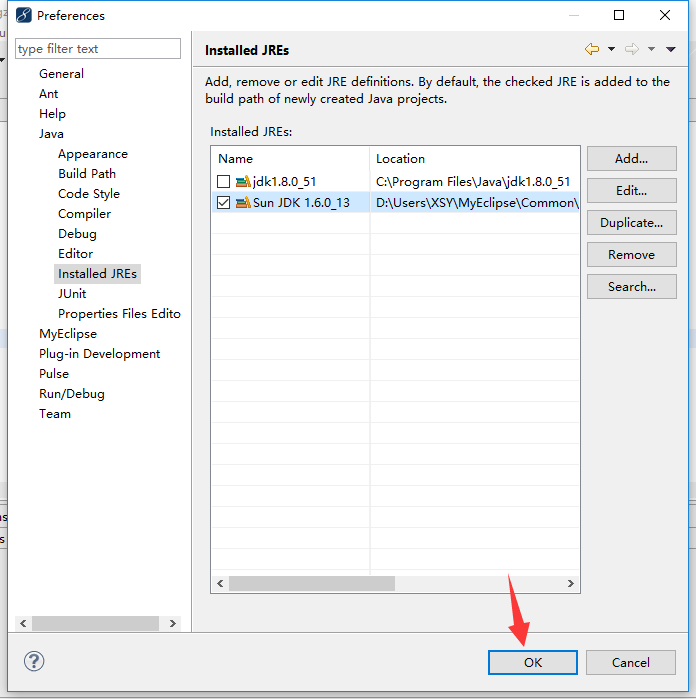Select Installed JREs tree item

coord(97,274)
